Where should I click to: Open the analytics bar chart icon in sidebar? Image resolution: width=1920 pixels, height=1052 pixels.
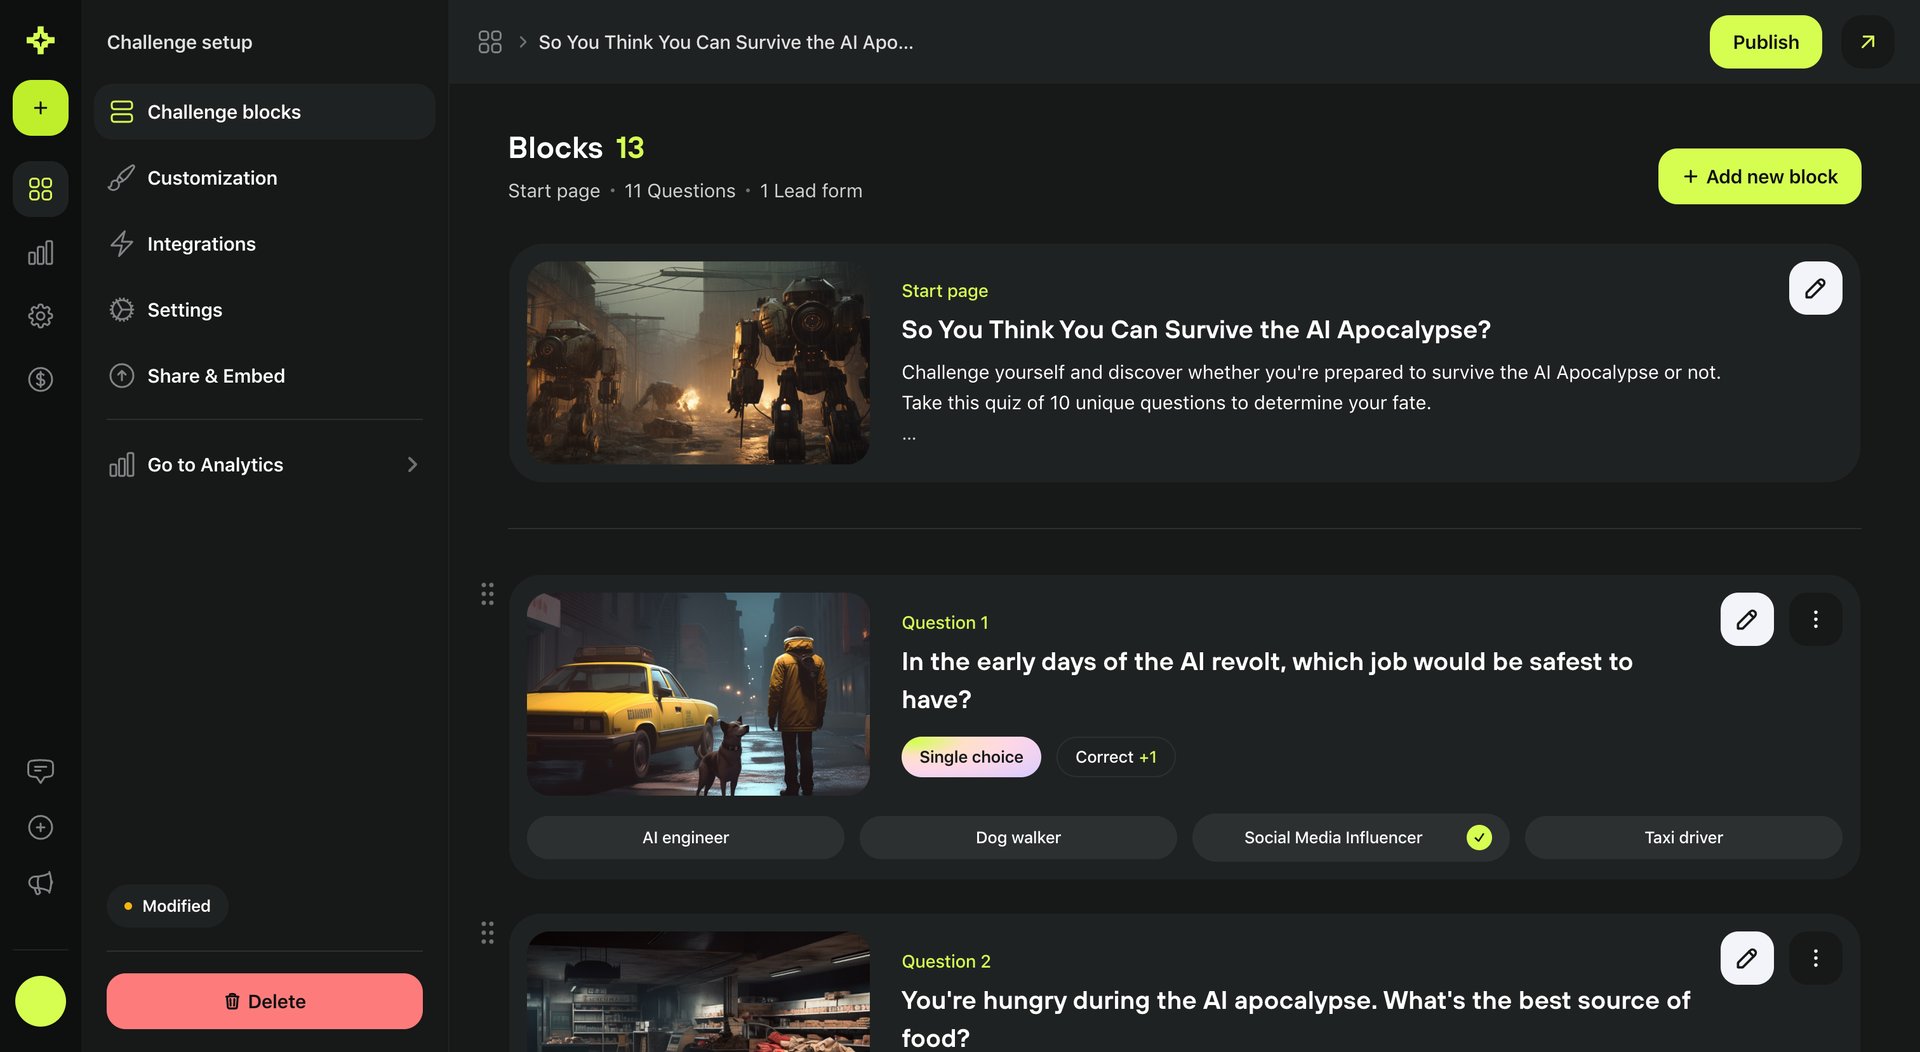(40, 252)
